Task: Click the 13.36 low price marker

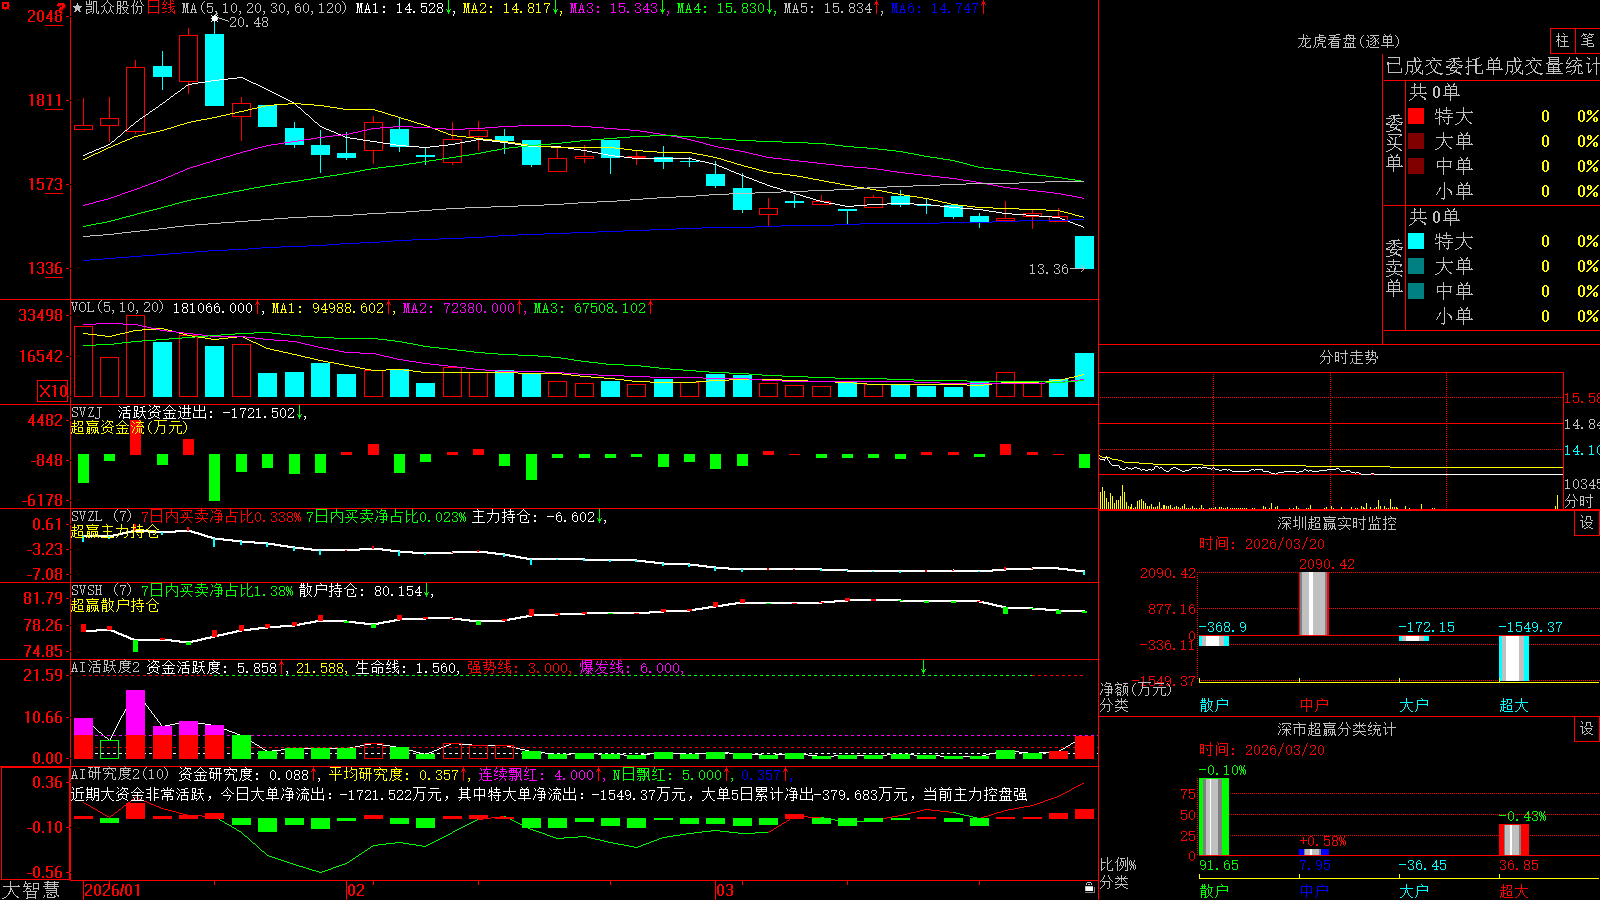Action: [1049, 269]
